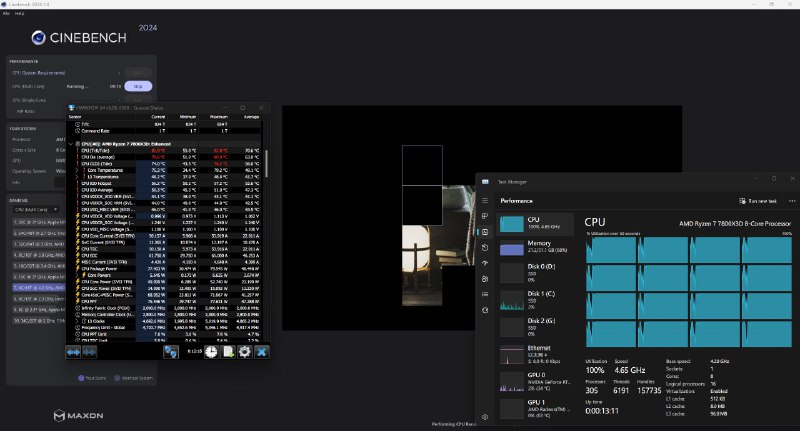Expand Core Temperatures row in HWiNFO
The width and height of the screenshot is (800, 431).
[x=78, y=170]
